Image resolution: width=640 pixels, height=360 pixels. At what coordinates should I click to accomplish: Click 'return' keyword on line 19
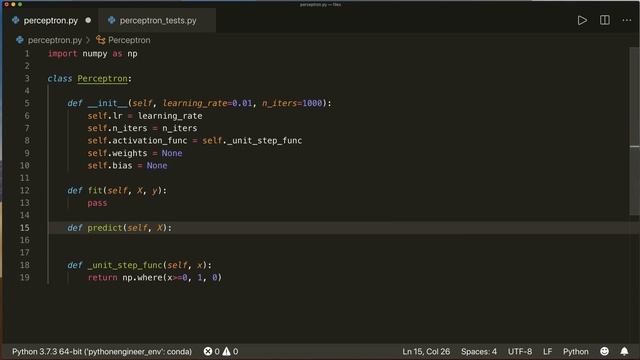(x=102, y=278)
